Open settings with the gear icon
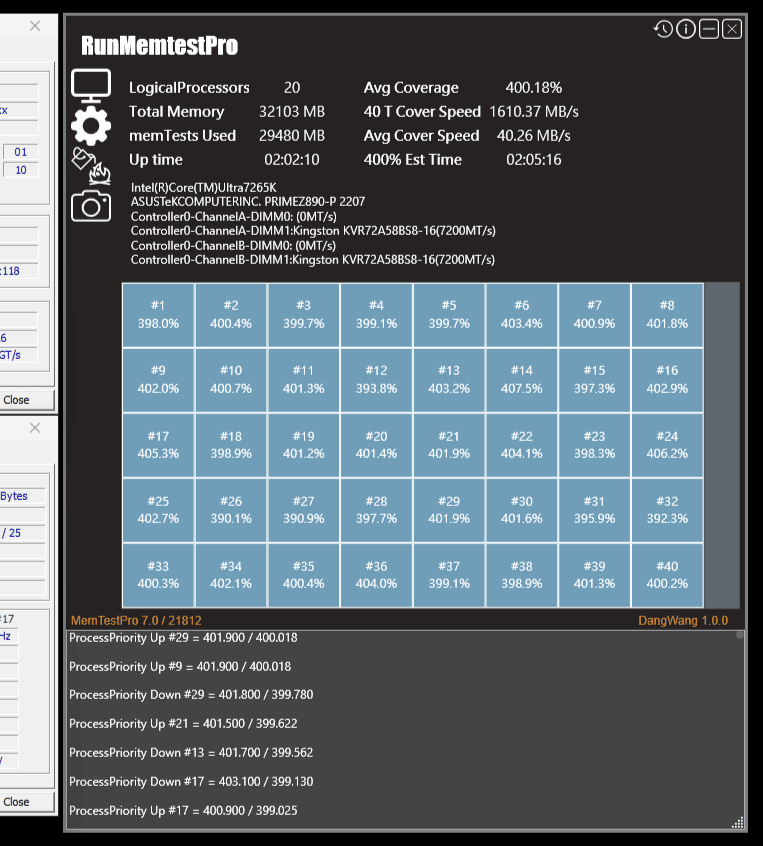Image resolution: width=763 pixels, height=846 pixels. click(91, 125)
